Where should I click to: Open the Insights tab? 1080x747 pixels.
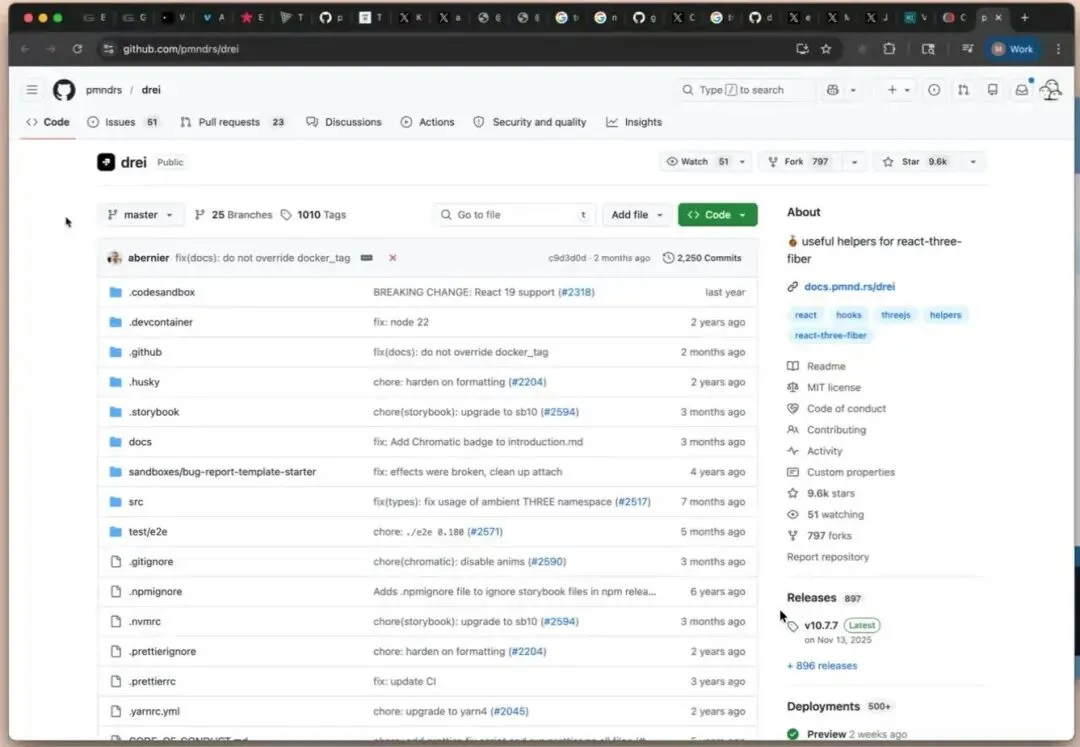(634, 122)
